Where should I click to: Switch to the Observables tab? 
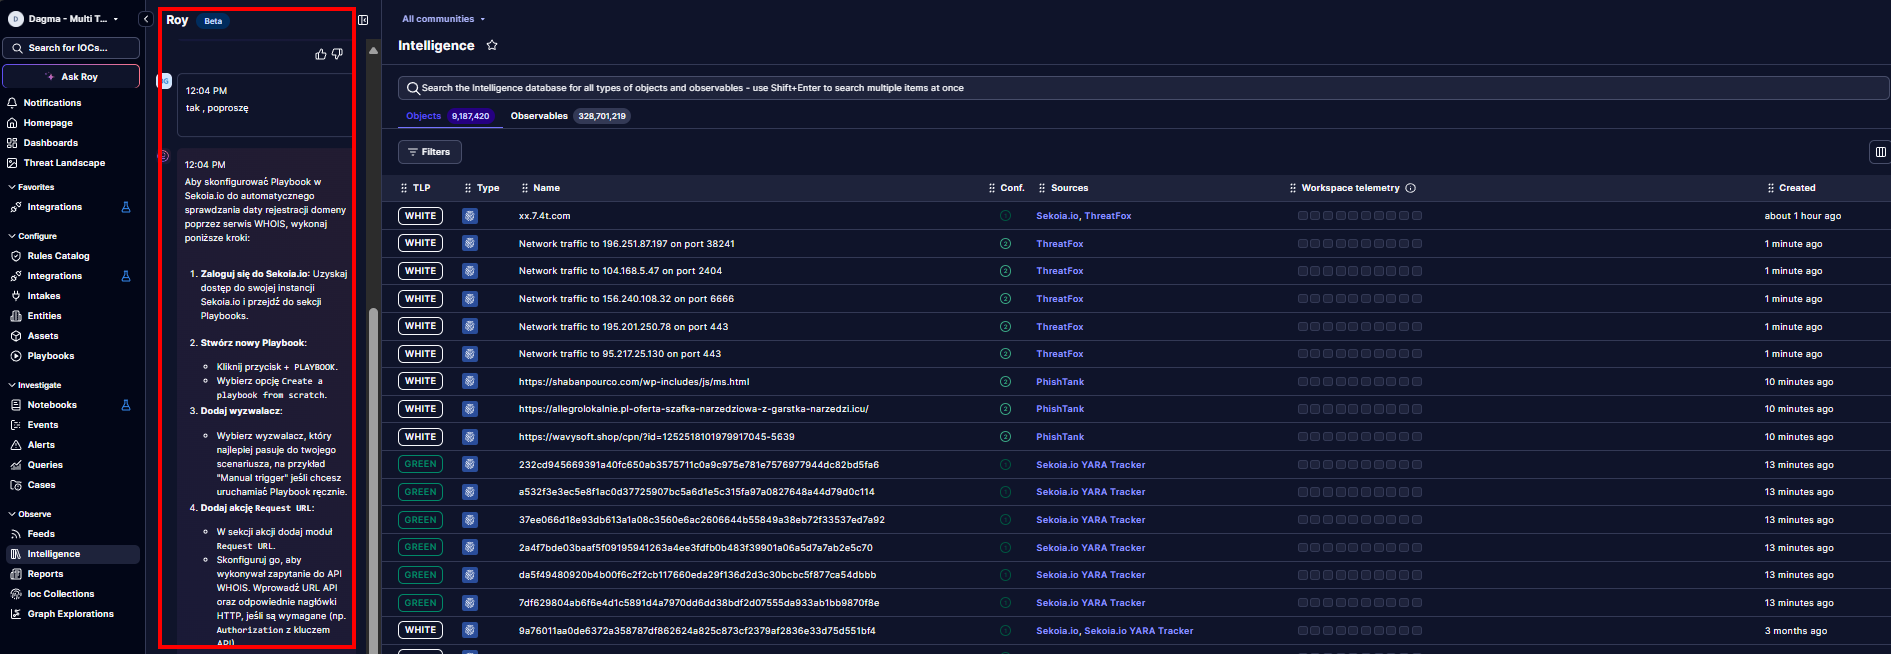539,116
